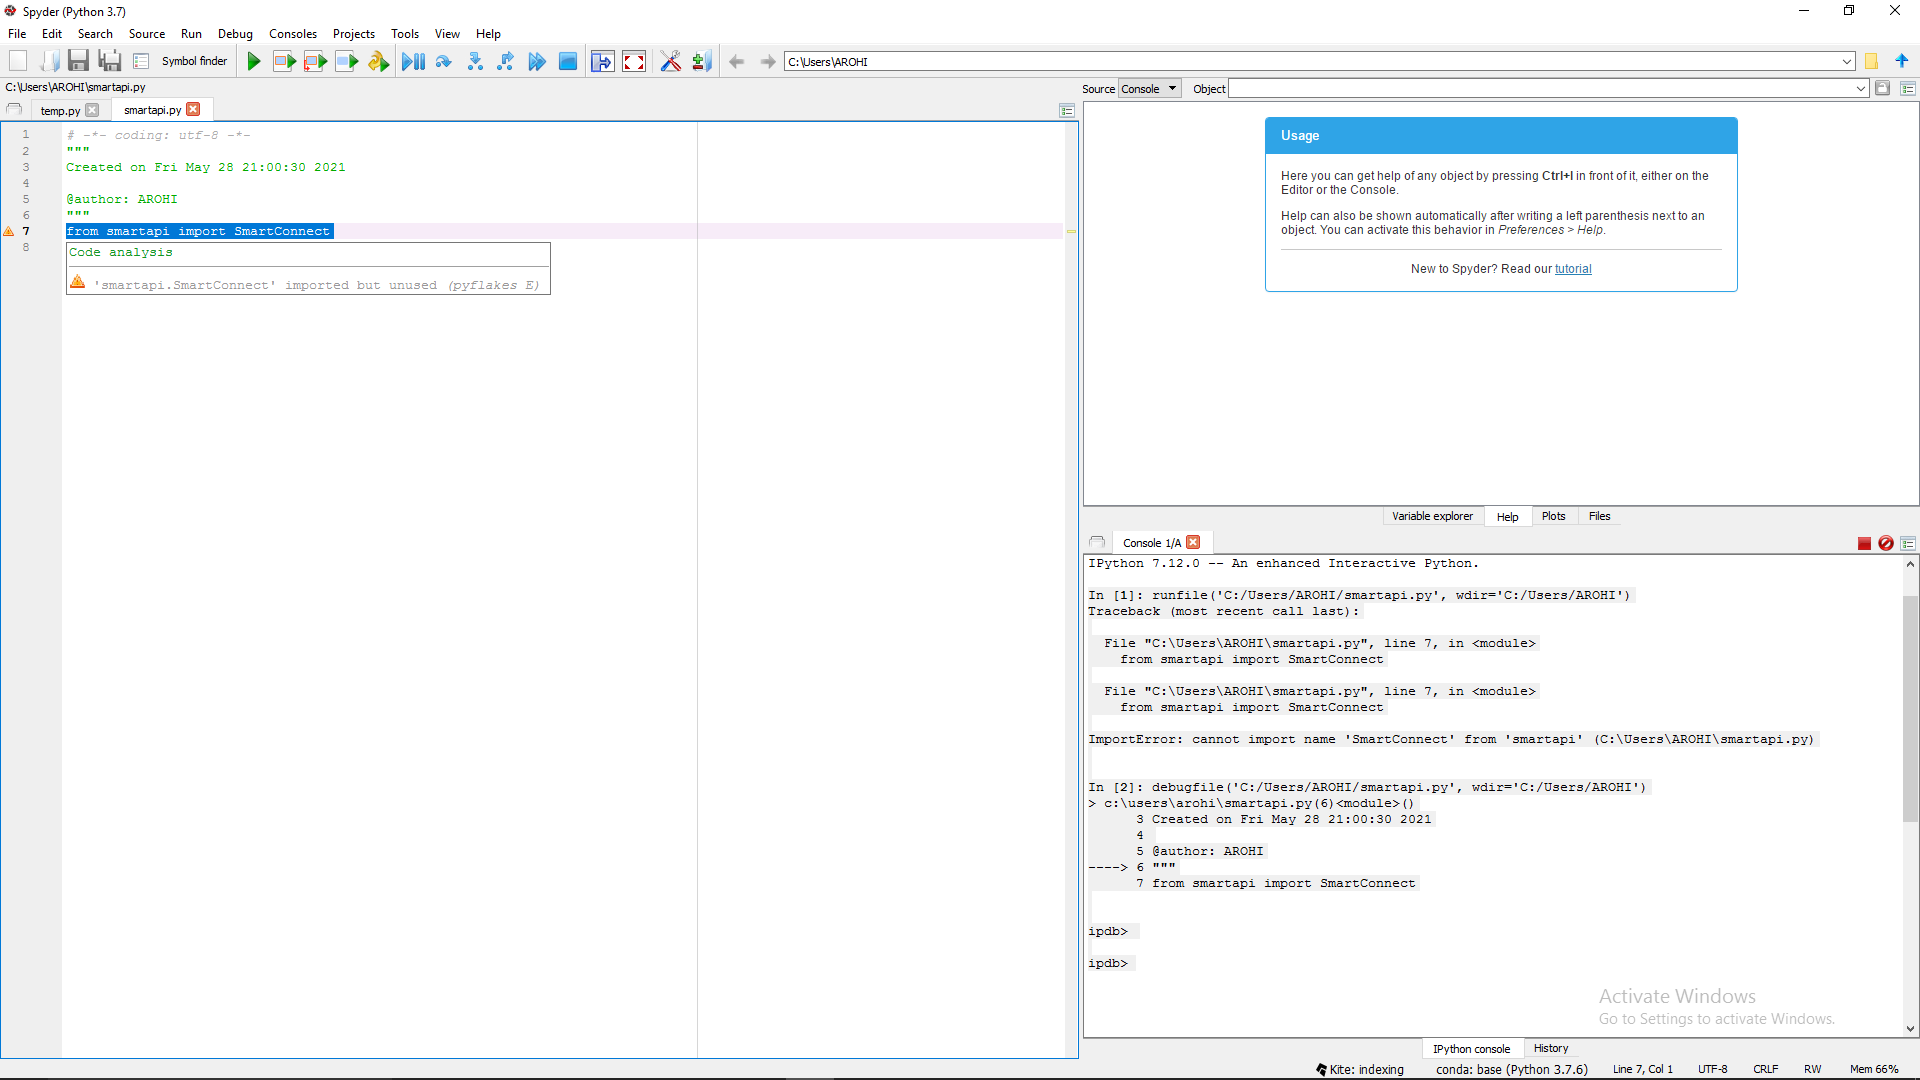Run current cell icon
This screenshot has width=1920, height=1080.
pos(284,61)
